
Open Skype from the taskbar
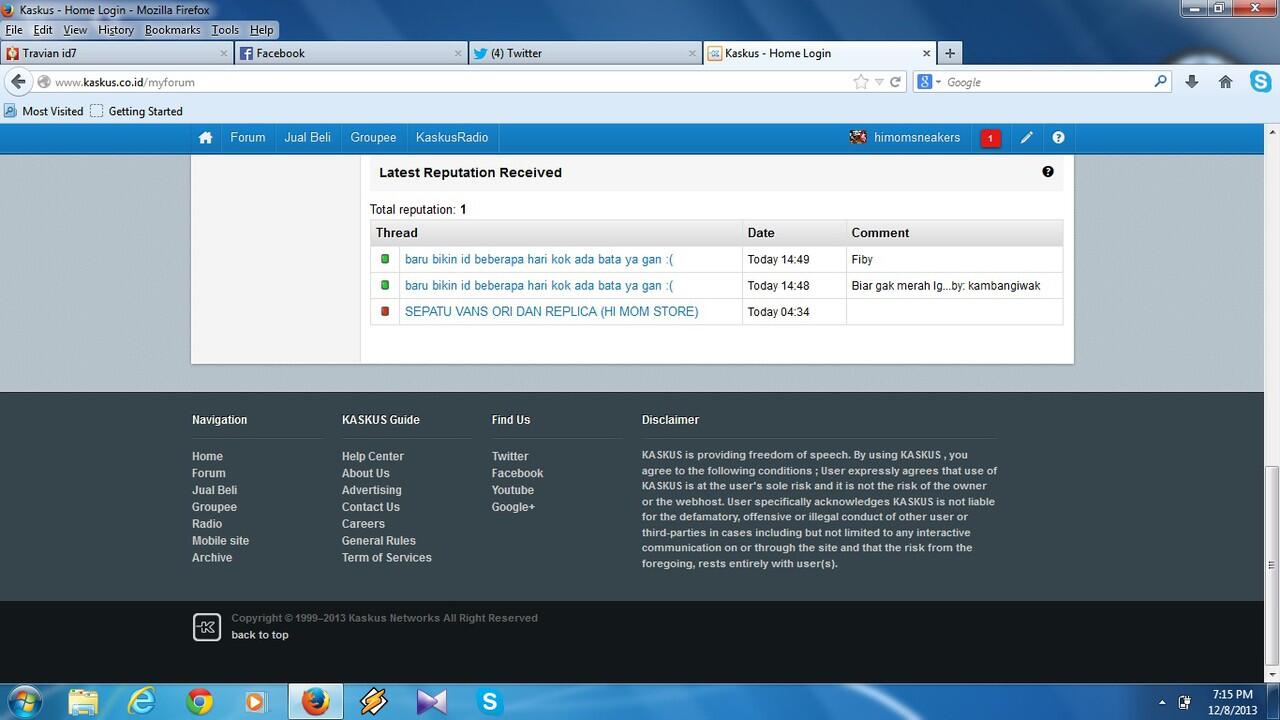click(490, 702)
